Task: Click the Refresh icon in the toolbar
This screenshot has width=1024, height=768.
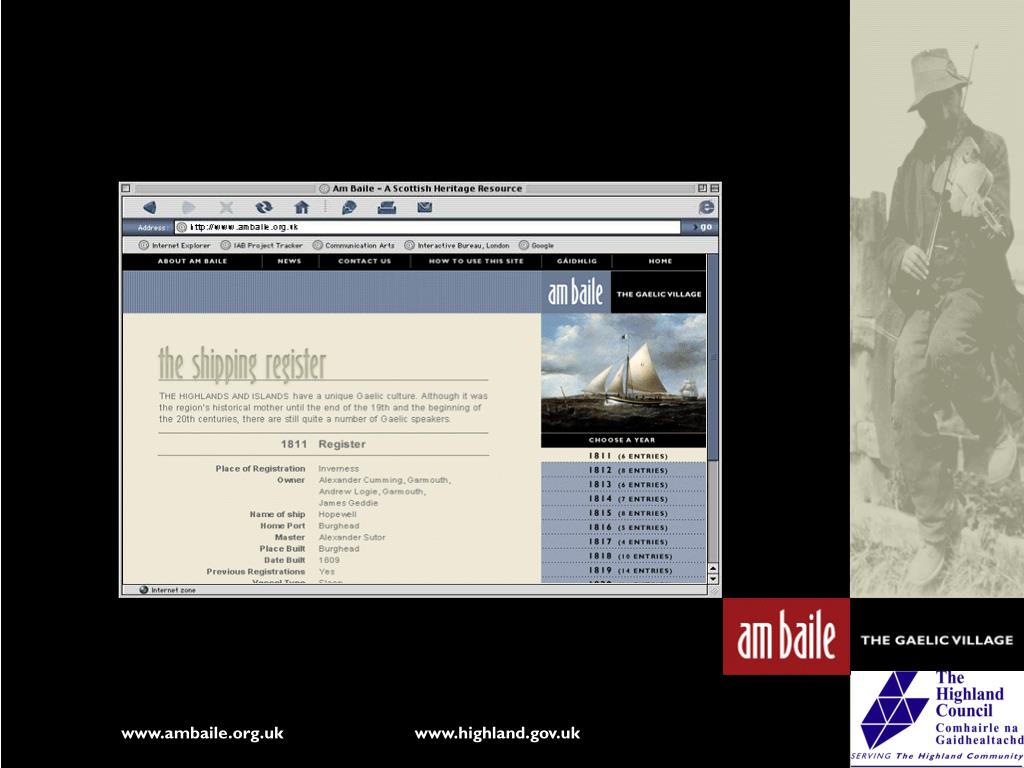Action: pyautogui.click(x=264, y=208)
